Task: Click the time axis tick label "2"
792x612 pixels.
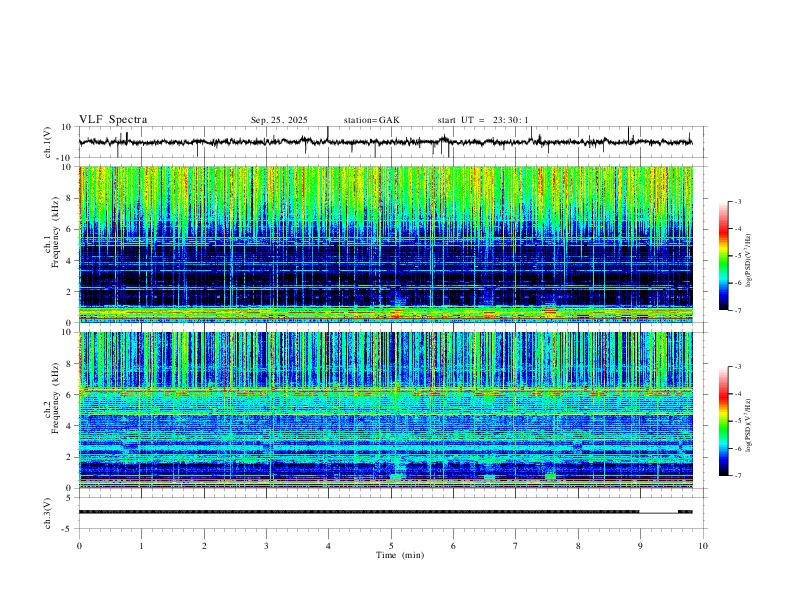Action: pos(204,546)
